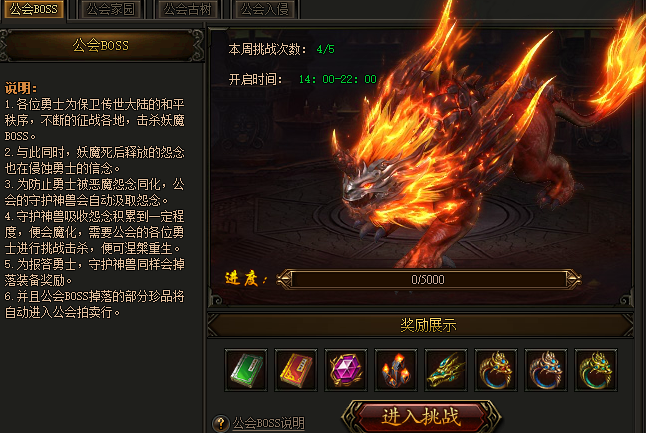
Task: Switch to the 公会古树 tab
Action: (187, 9)
